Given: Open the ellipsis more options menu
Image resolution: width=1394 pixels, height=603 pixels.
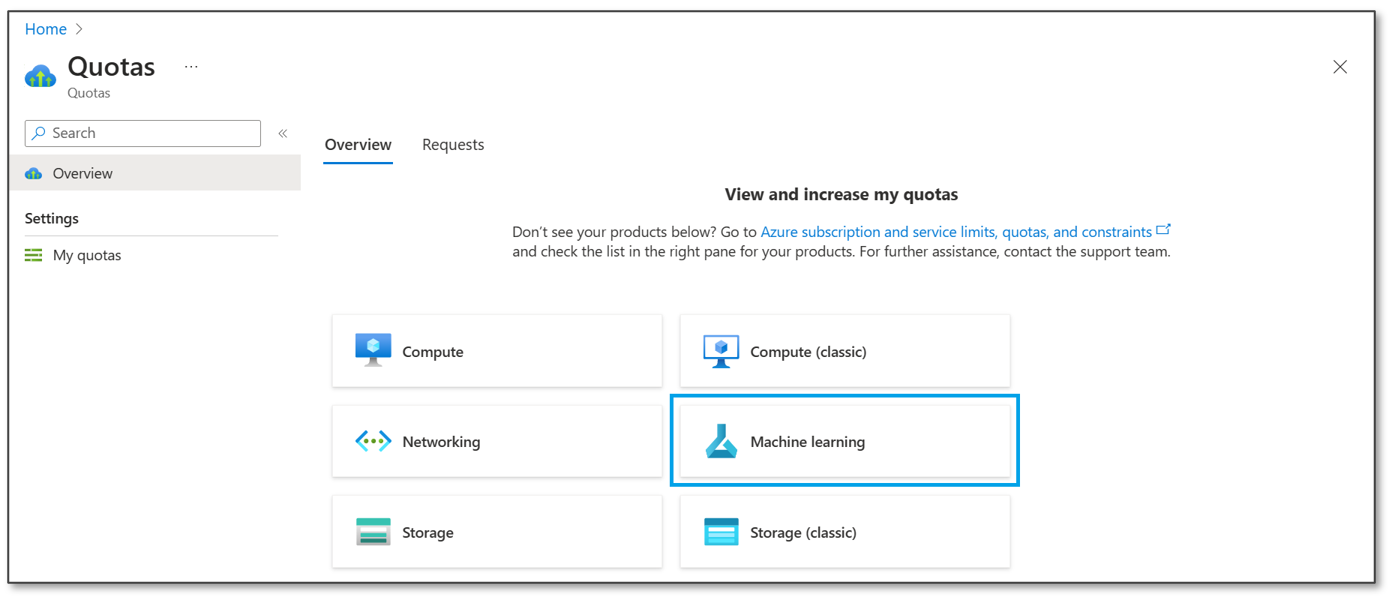Looking at the screenshot, I should pyautogui.click(x=191, y=67).
